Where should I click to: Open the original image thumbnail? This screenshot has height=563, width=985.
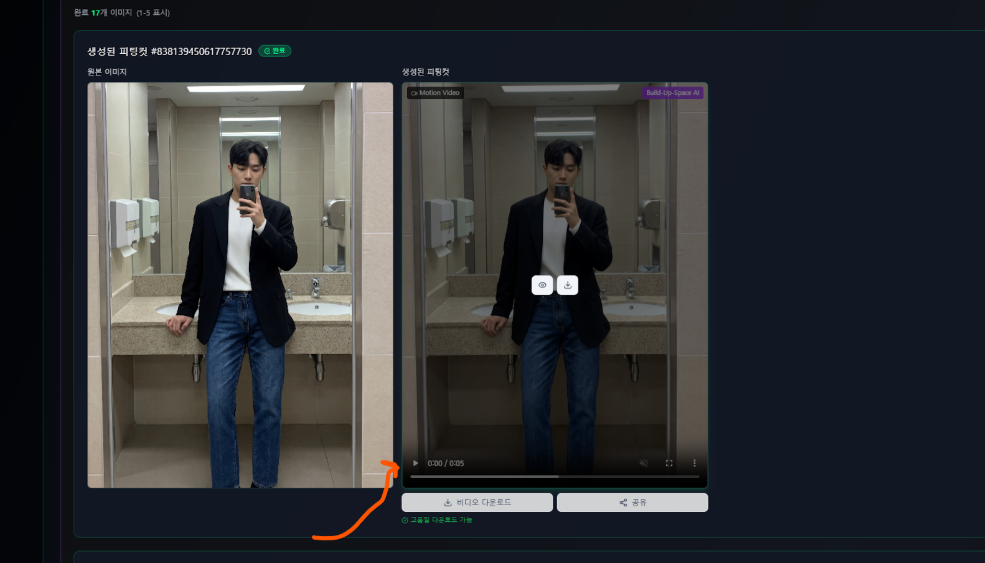[x=240, y=285]
